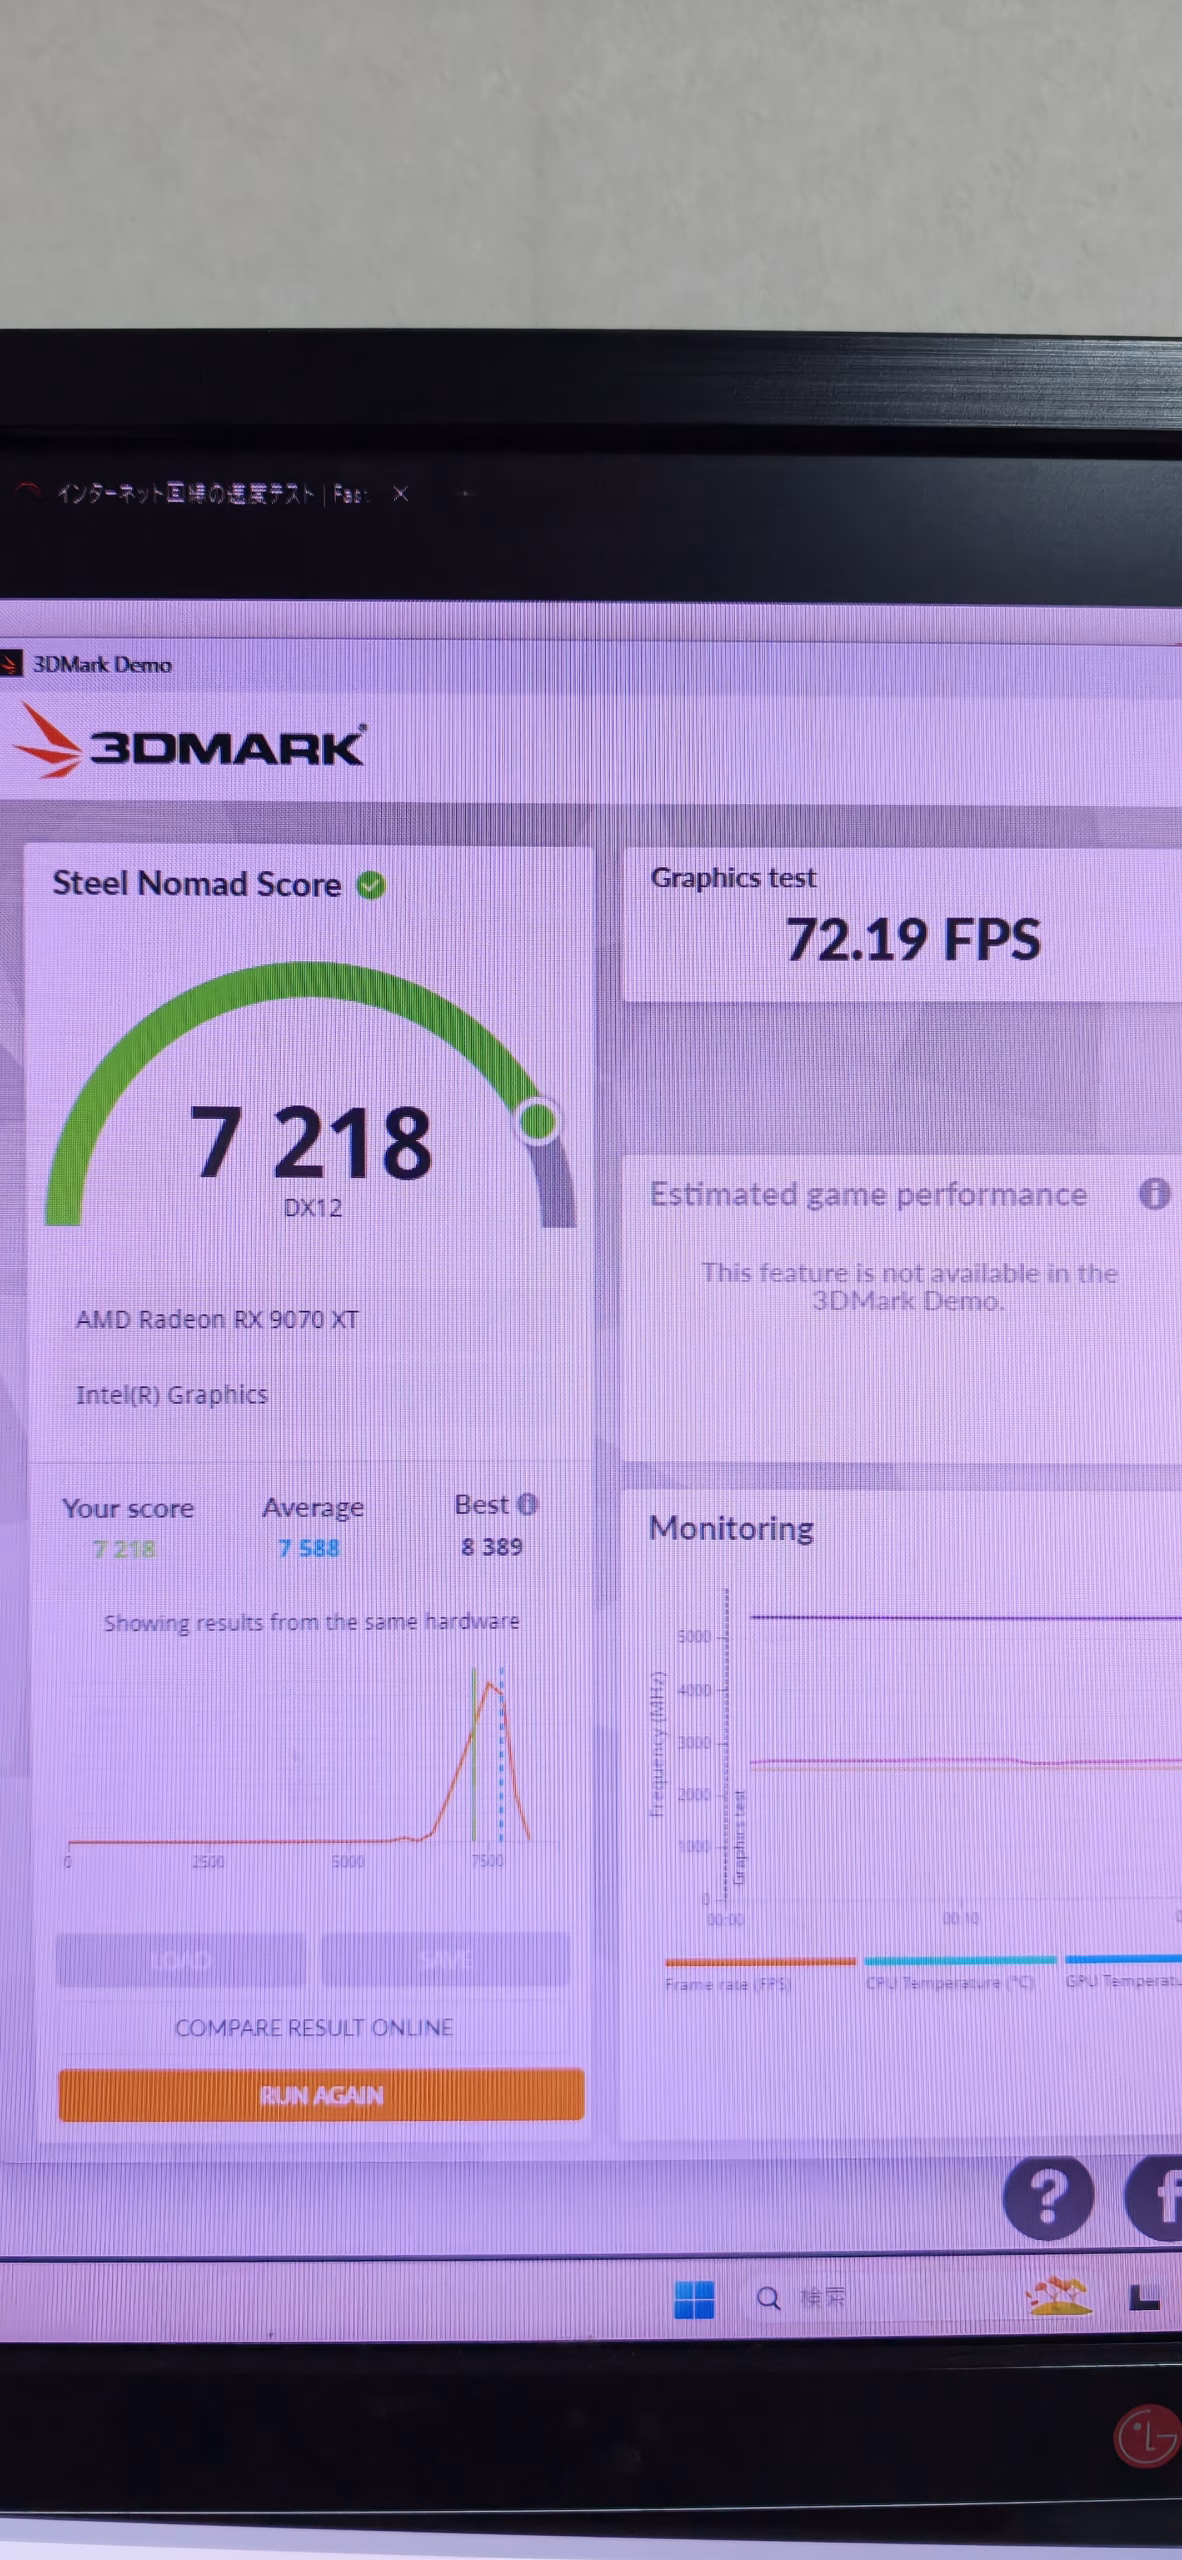Click the Estimated game performance heading
This screenshot has height=2560, width=1182.
pos(868,1194)
